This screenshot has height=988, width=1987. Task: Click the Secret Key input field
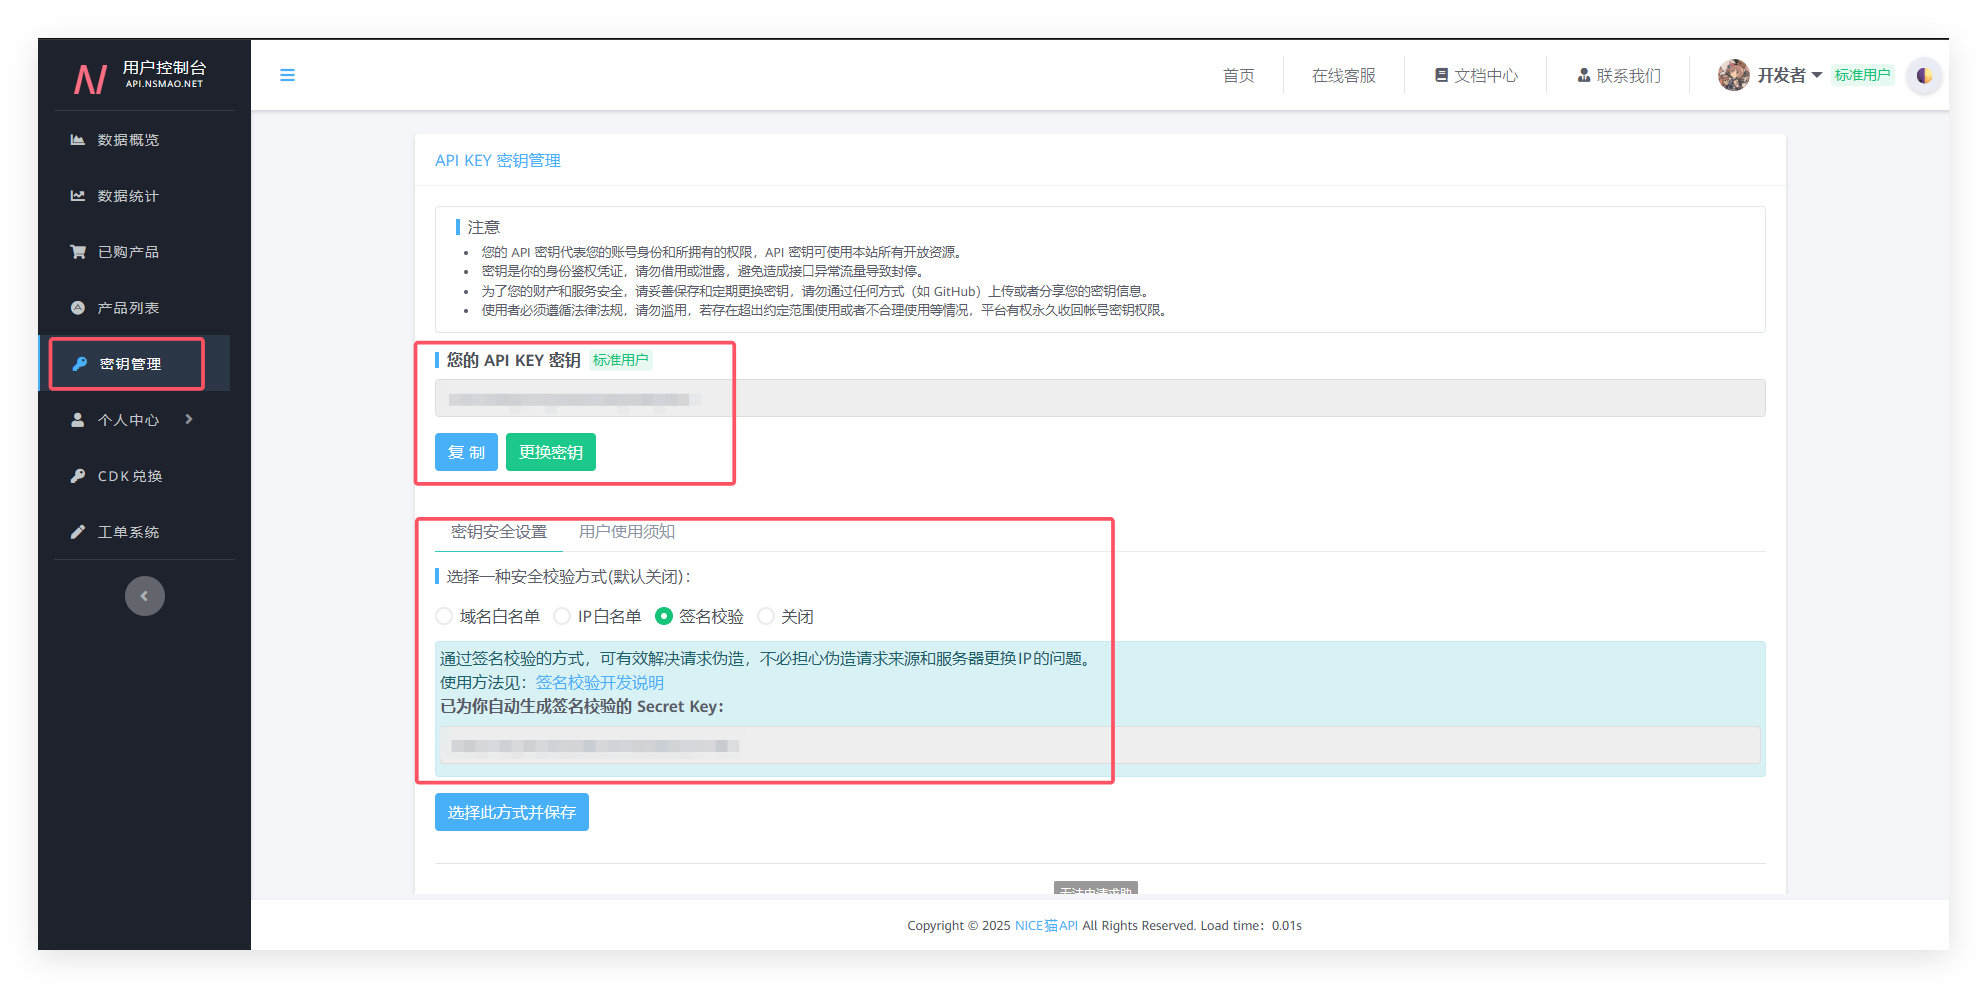tap(1100, 745)
